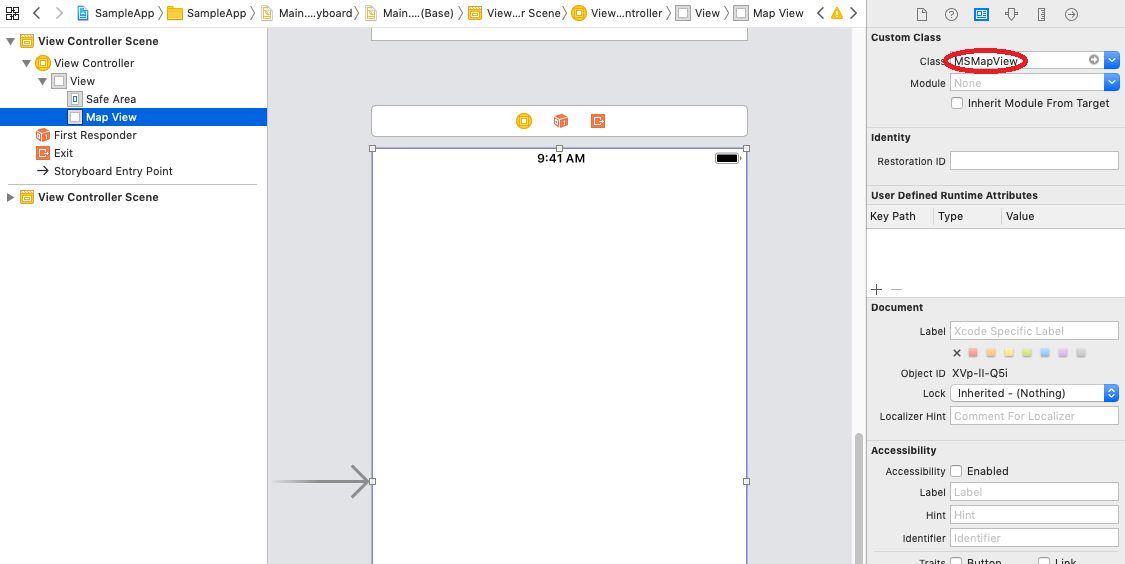This screenshot has width=1125, height=564.
Task: Expand the second View Controller Scene
Action: tap(10, 197)
